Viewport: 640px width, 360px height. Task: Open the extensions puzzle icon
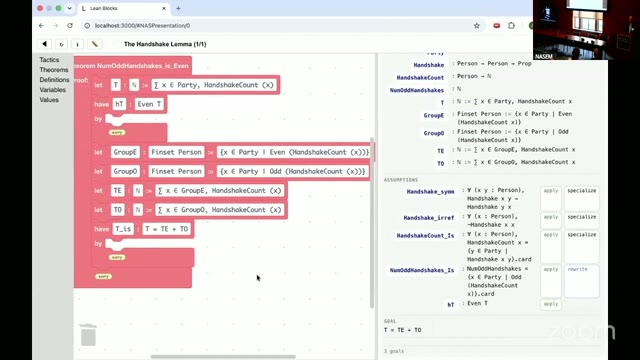(x=511, y=25)
